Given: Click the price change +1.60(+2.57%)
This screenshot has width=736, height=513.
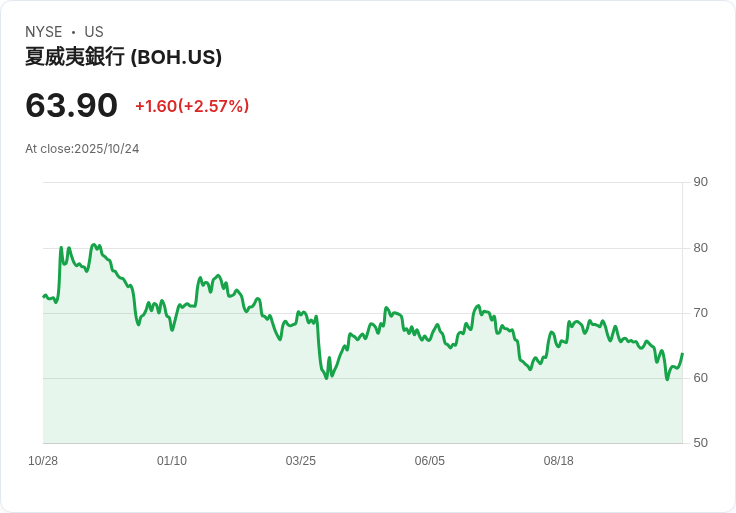Looking at the screenshot, I should pos(192,106).
